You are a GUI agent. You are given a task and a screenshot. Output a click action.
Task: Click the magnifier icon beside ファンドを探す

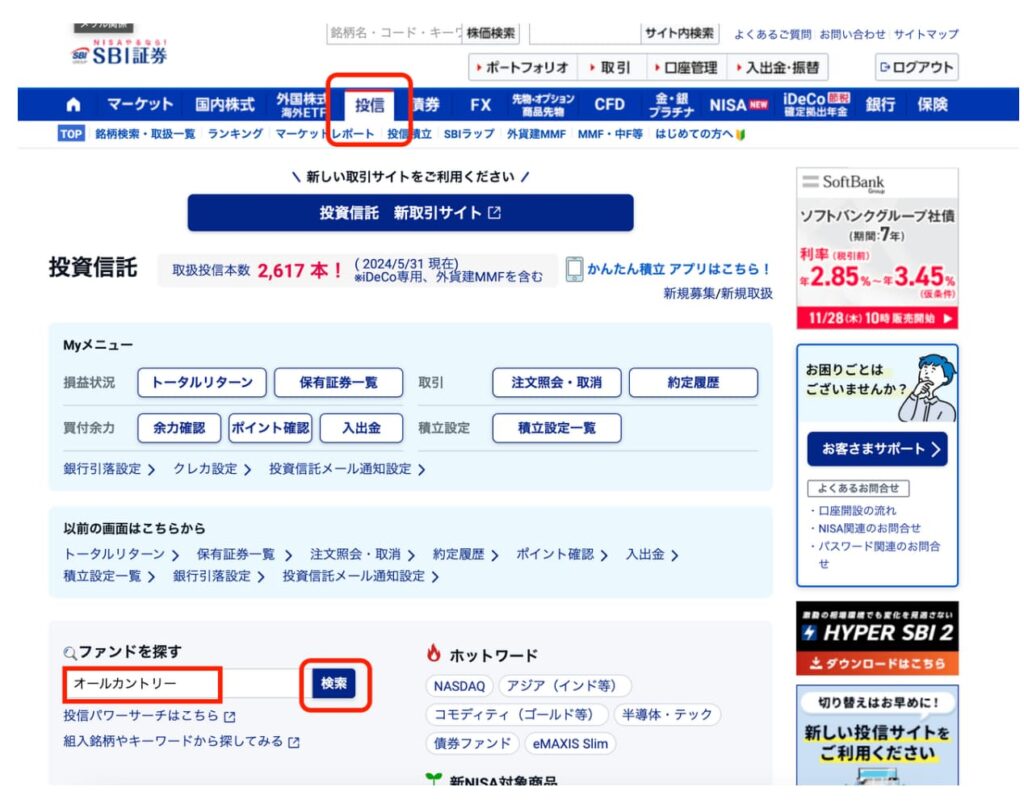(70, 652)
